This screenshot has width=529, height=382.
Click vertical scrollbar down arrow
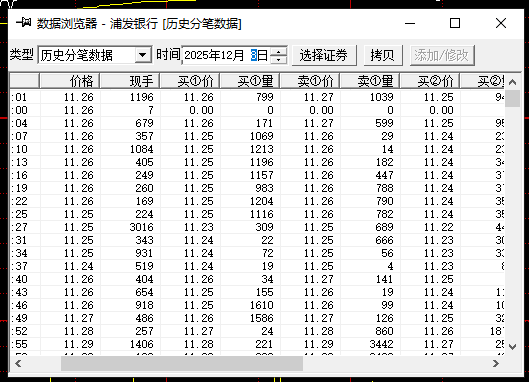pyautogui.click(x=512, y=347)
